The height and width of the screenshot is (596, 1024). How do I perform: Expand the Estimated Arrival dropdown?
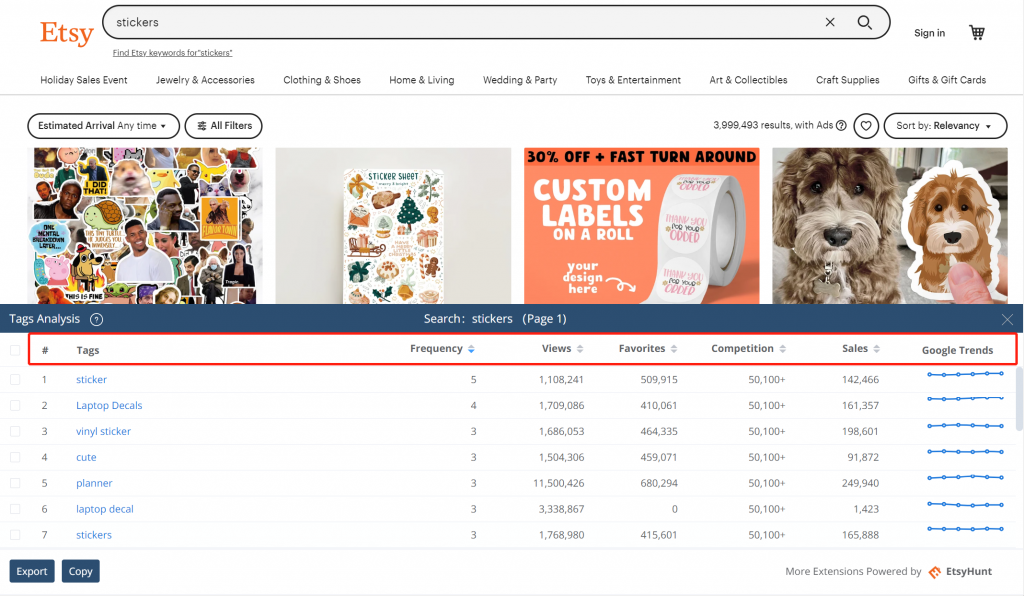103,126
